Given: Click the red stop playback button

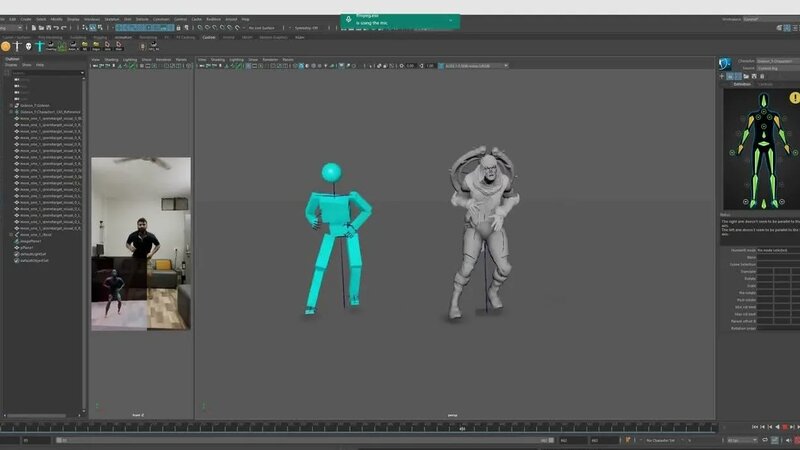Looking at the screenshot, I should click(785, 427).
